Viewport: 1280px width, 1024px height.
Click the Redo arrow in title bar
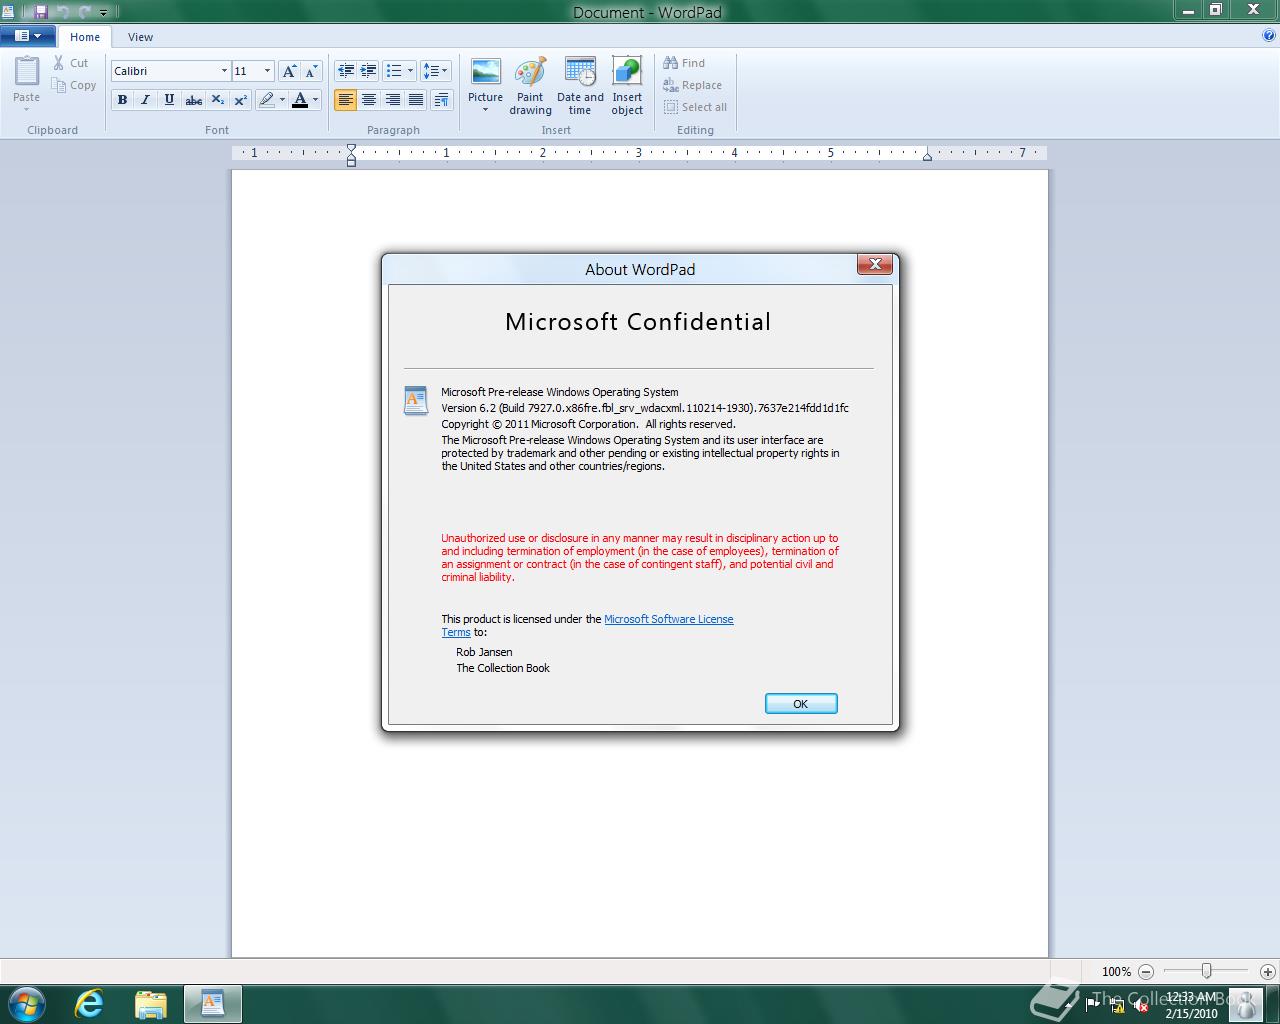coord(84,12)
